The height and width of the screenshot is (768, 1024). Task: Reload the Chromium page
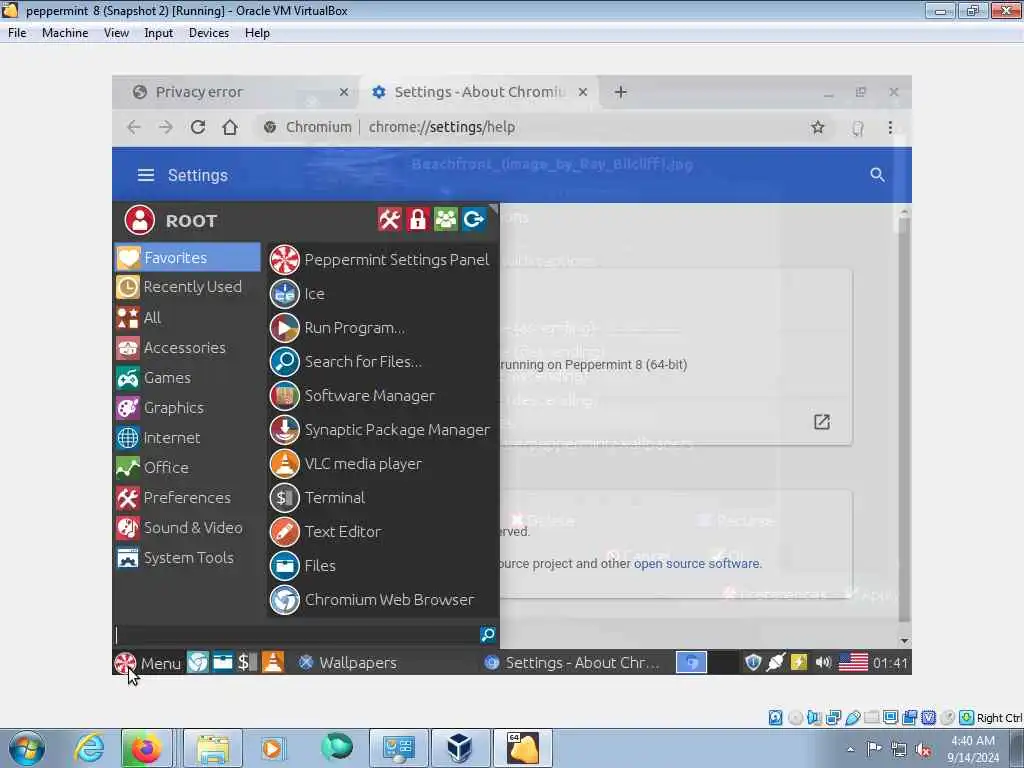[x=198, y=127]
